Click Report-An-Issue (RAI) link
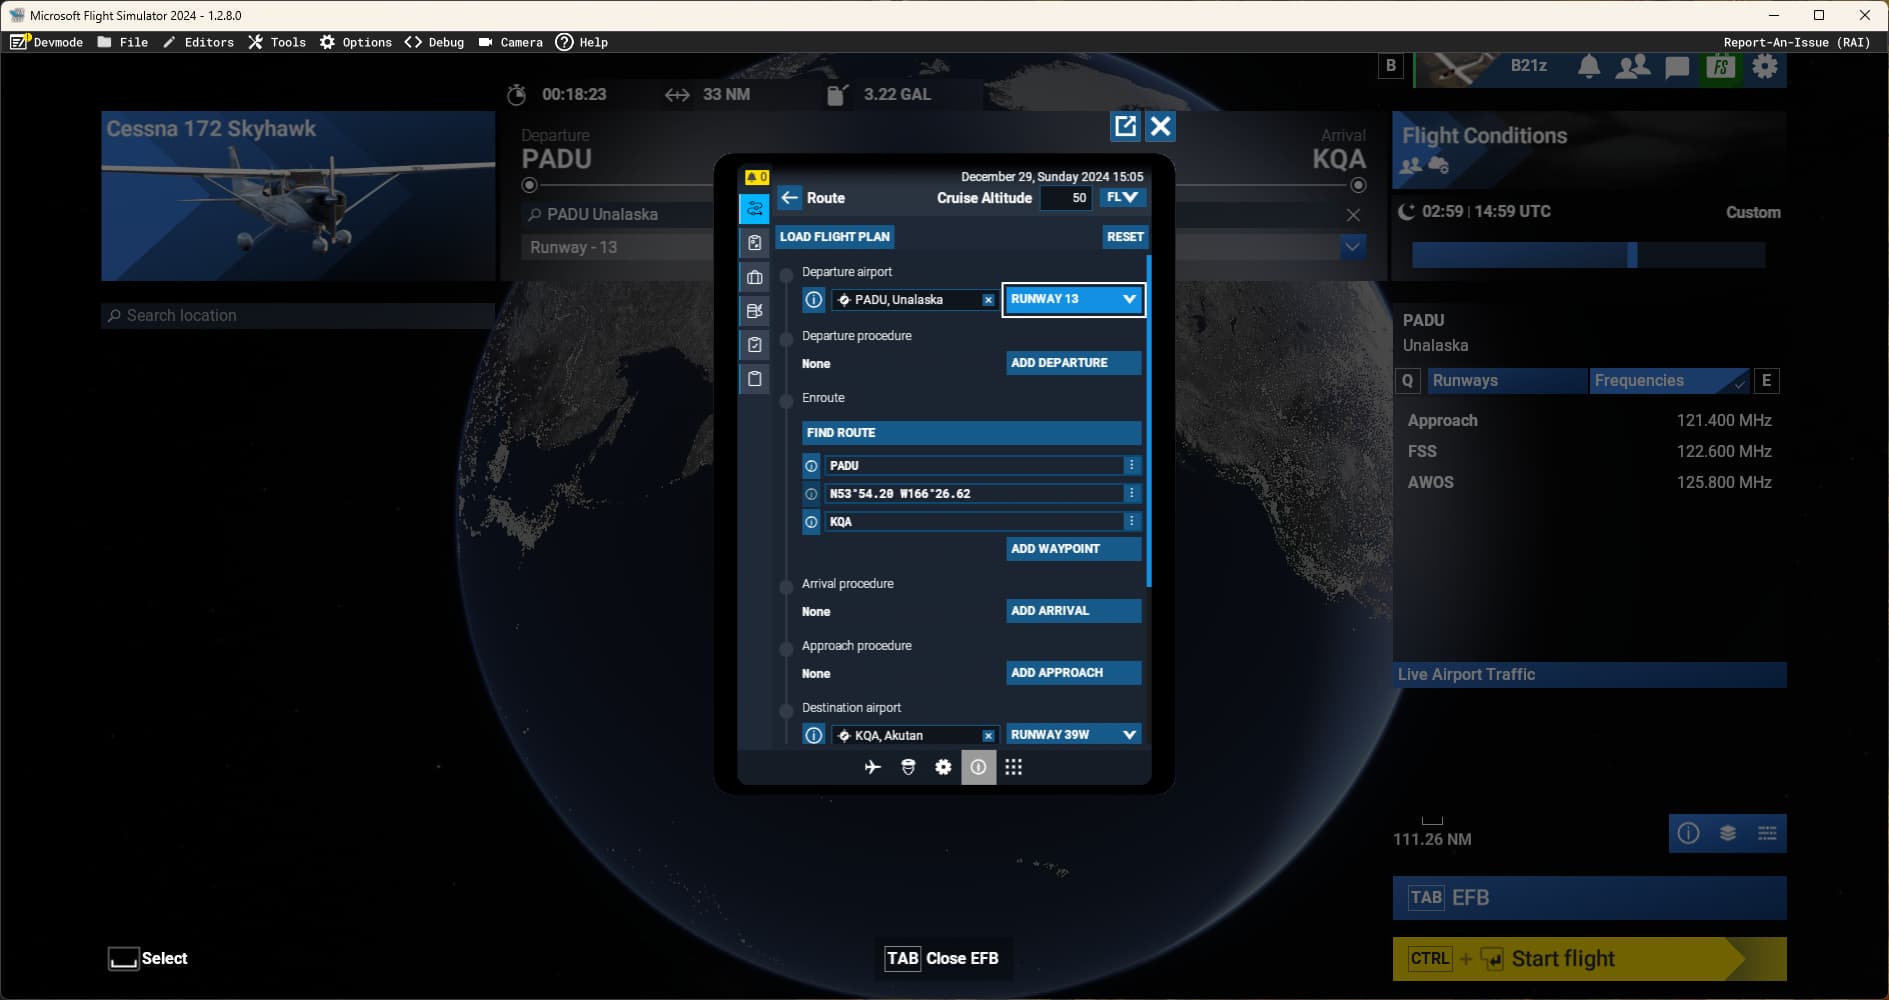This screenshot has width=1889, height=1000. [x=1796, y=42]
